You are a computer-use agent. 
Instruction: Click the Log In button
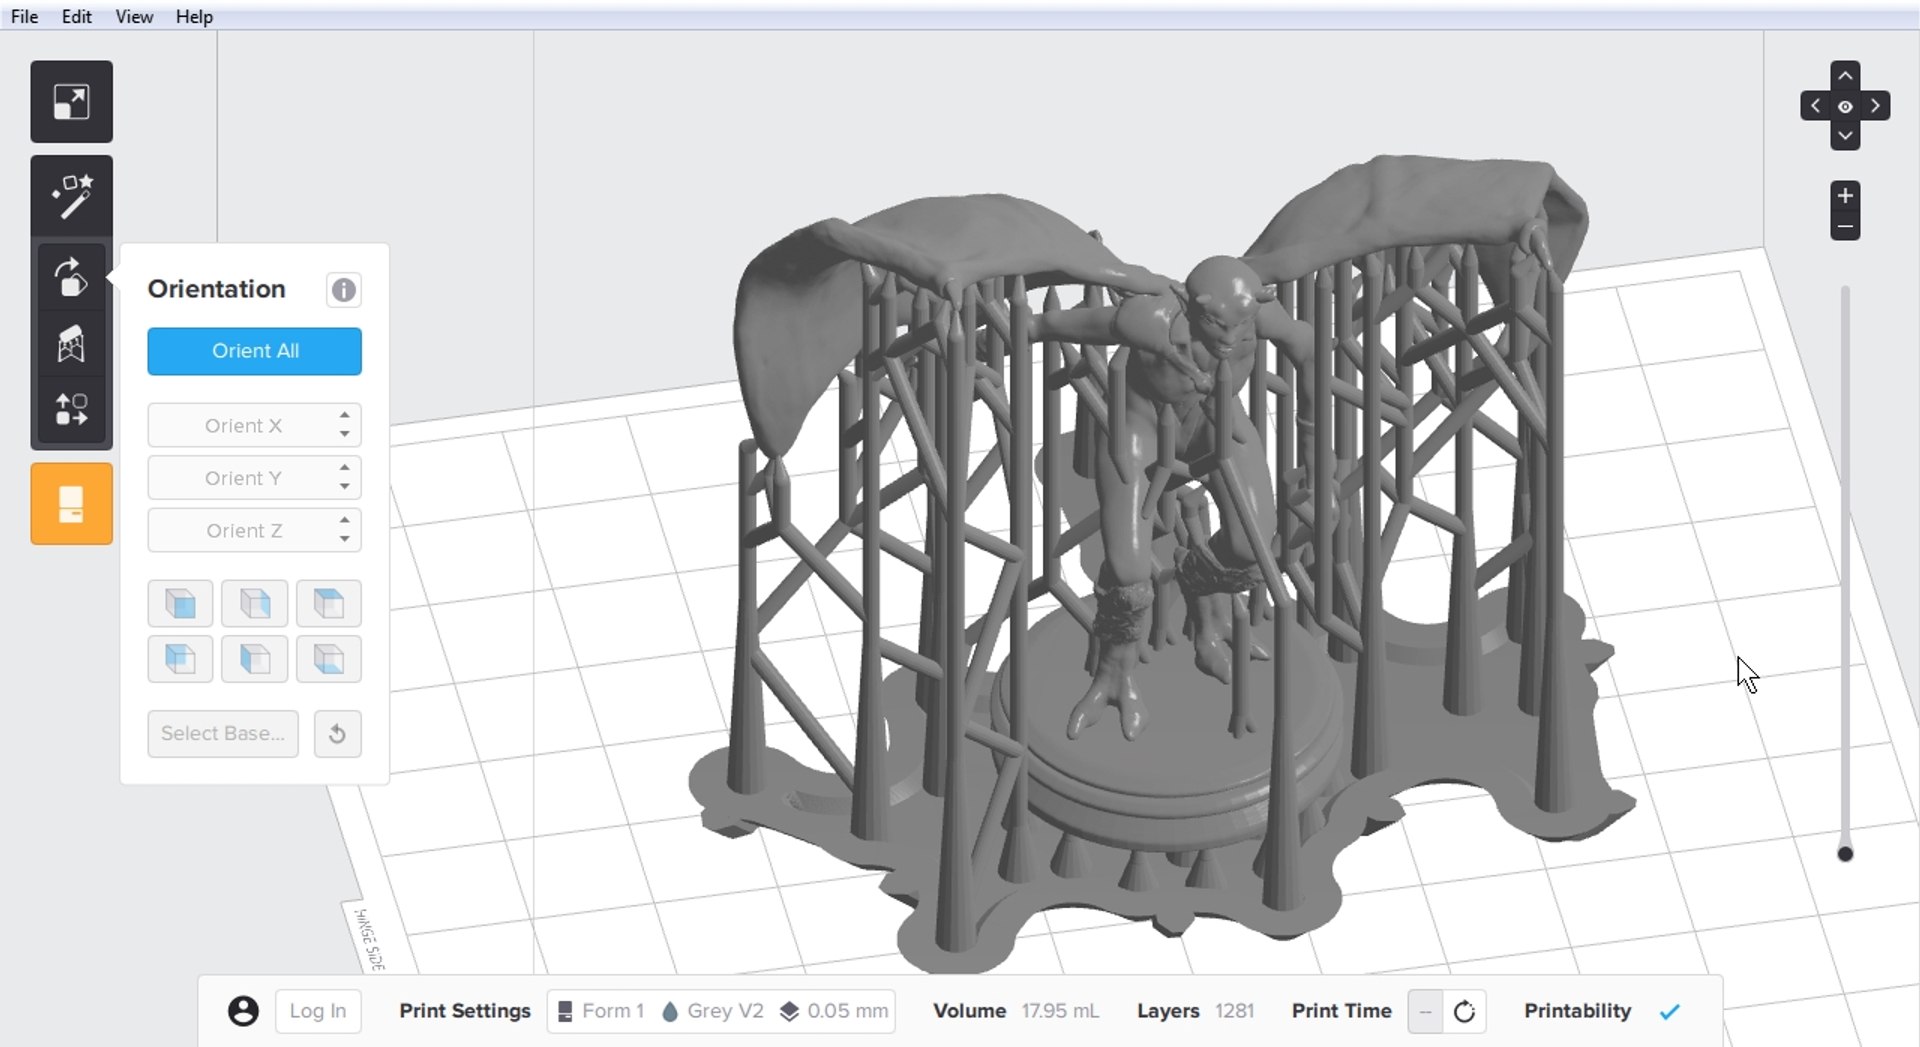click(x=318, y=1011)
